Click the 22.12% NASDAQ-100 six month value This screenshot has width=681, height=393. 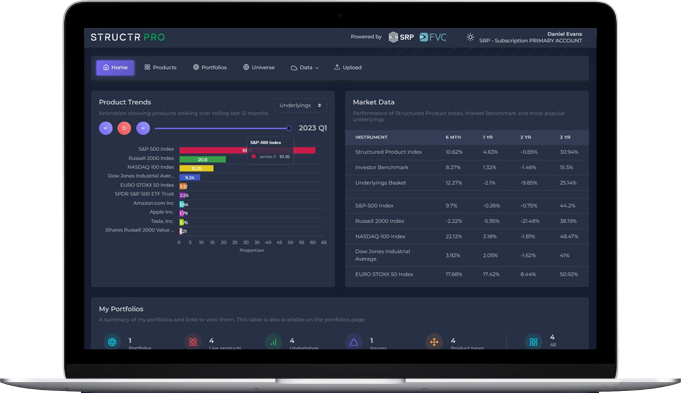click(x=454, y=237)
